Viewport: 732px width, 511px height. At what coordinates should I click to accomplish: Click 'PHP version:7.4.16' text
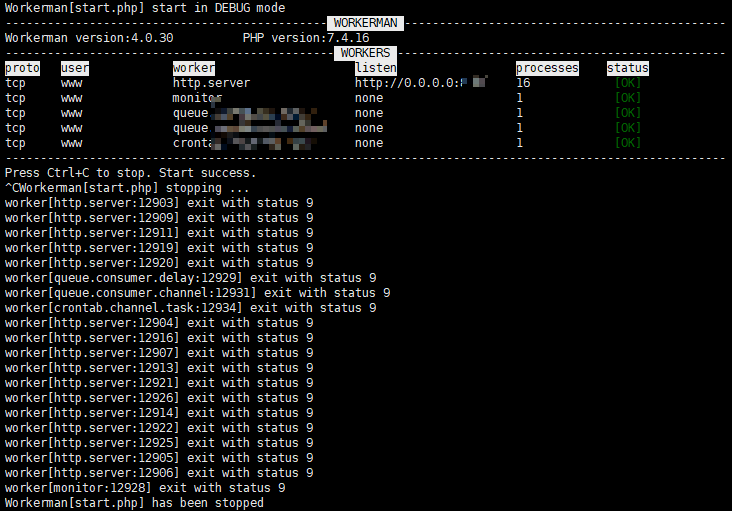click(x=306, y=38)
